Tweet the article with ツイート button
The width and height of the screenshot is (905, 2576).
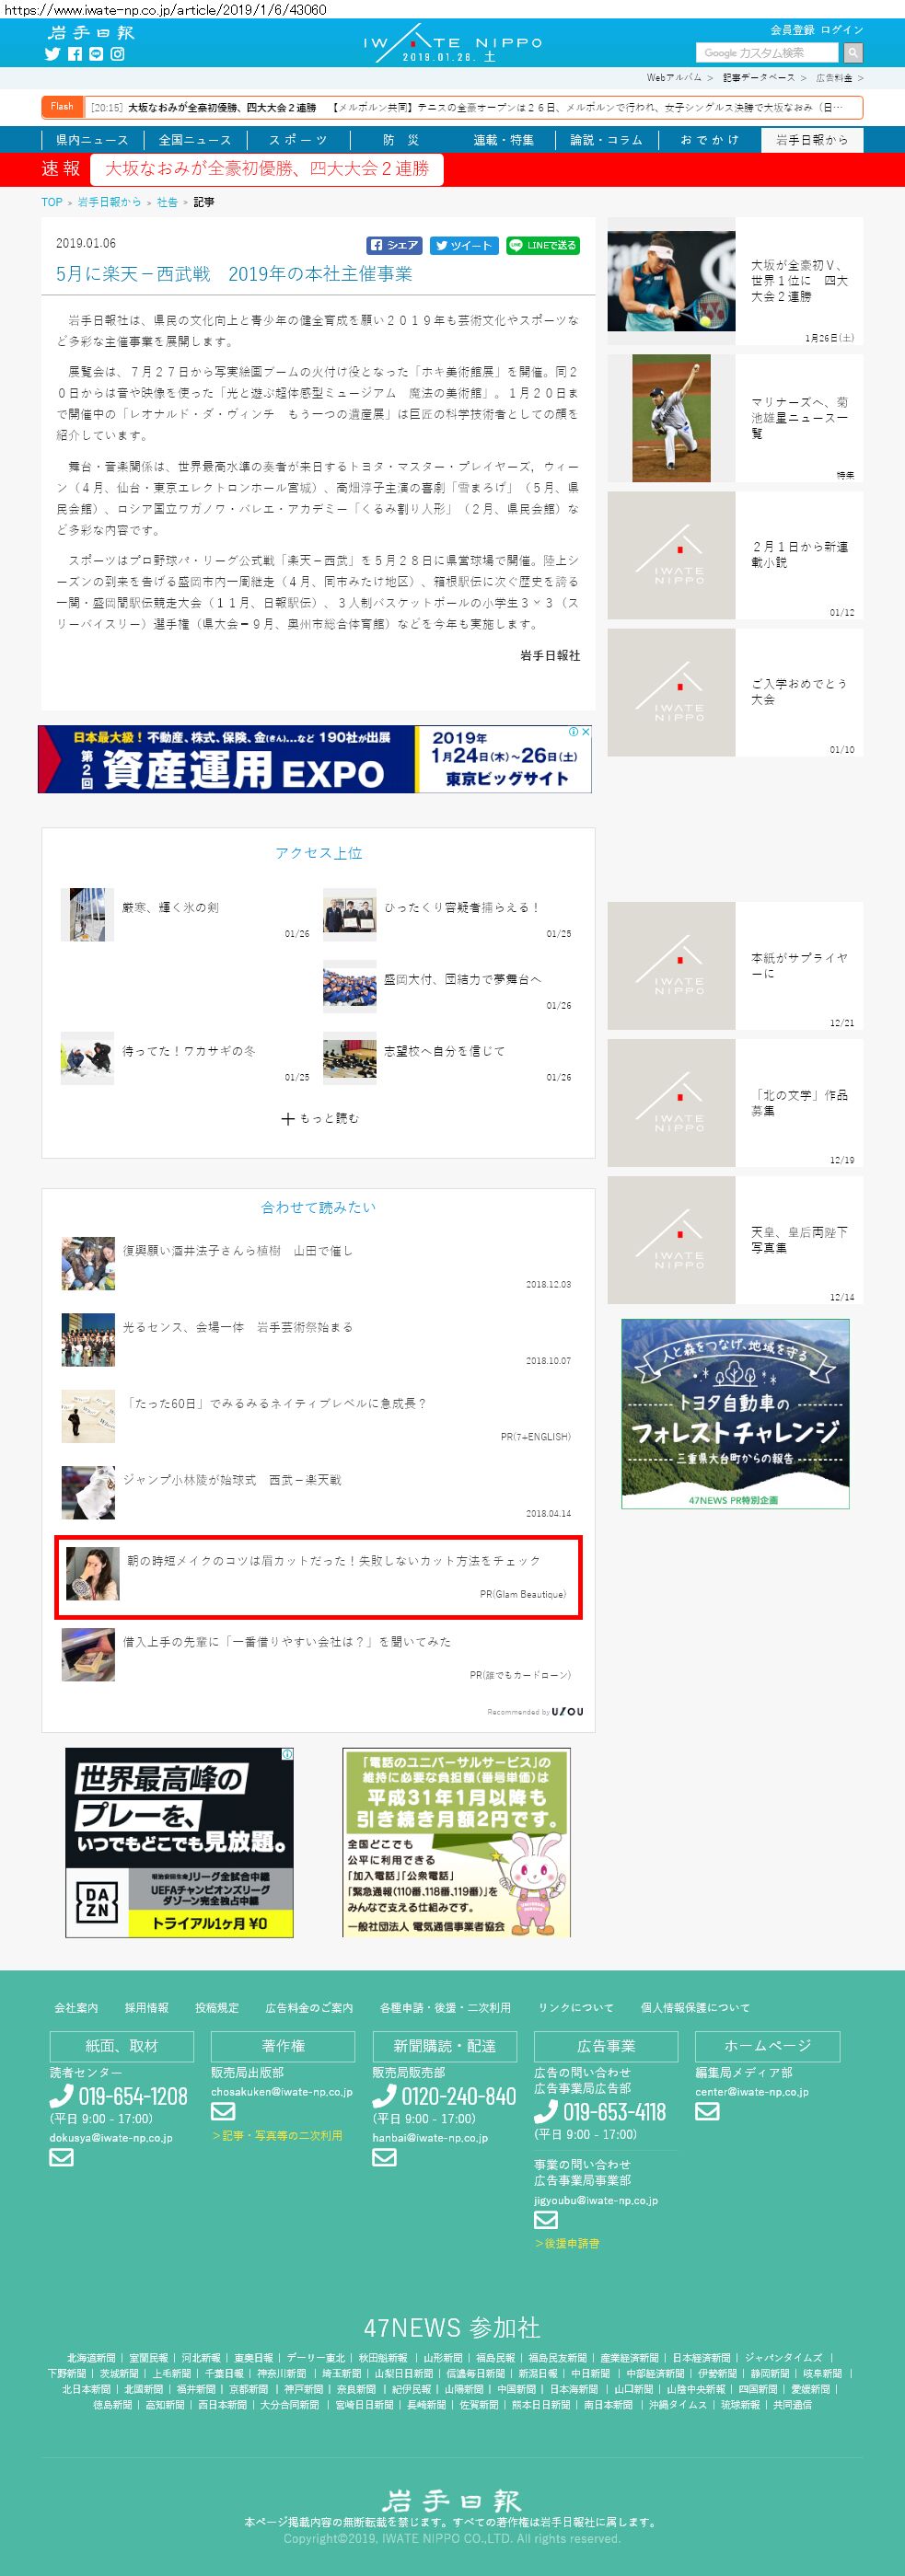click(x=463, y=245)
